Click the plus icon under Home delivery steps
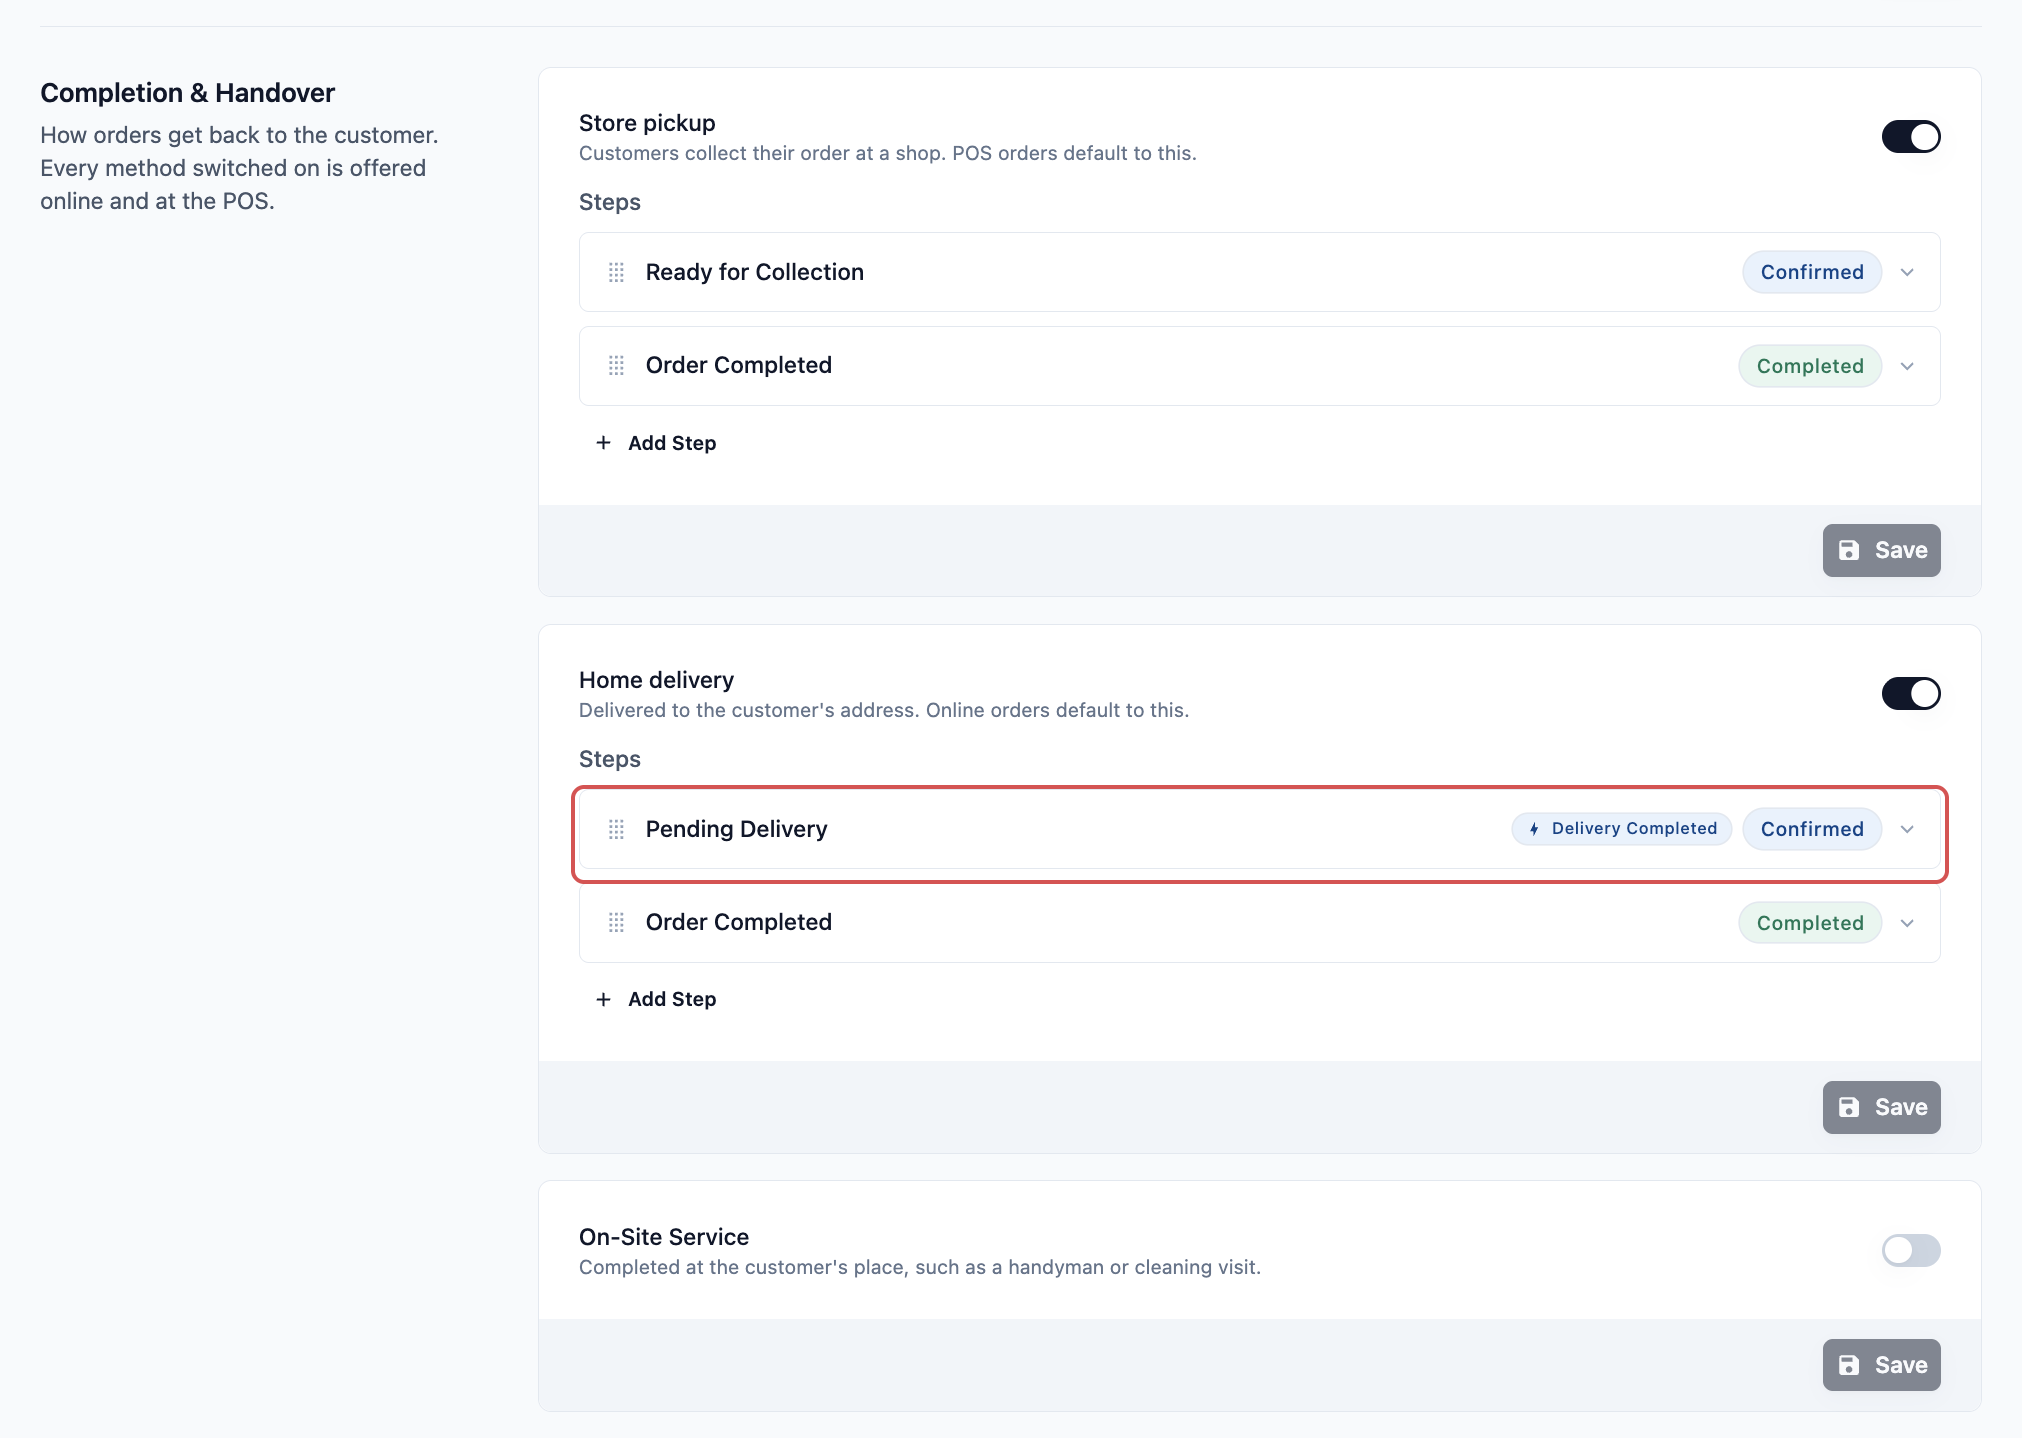 click(x=603, y=999)
